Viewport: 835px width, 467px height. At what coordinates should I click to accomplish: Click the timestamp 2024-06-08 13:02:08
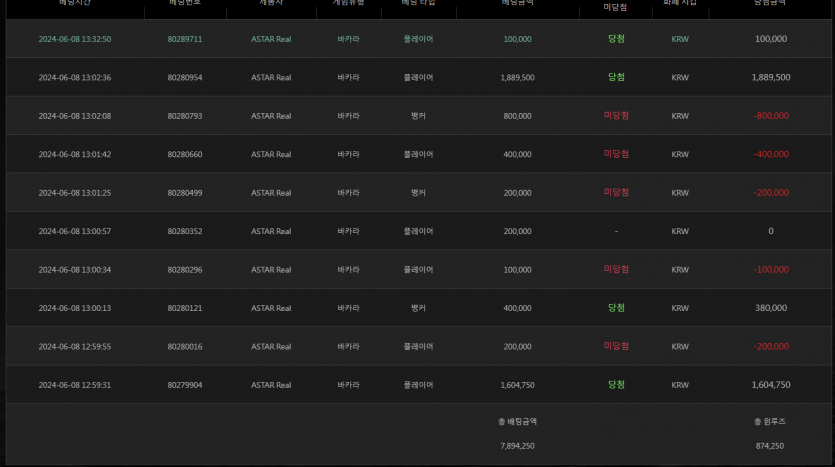click(x=75, y=116)
